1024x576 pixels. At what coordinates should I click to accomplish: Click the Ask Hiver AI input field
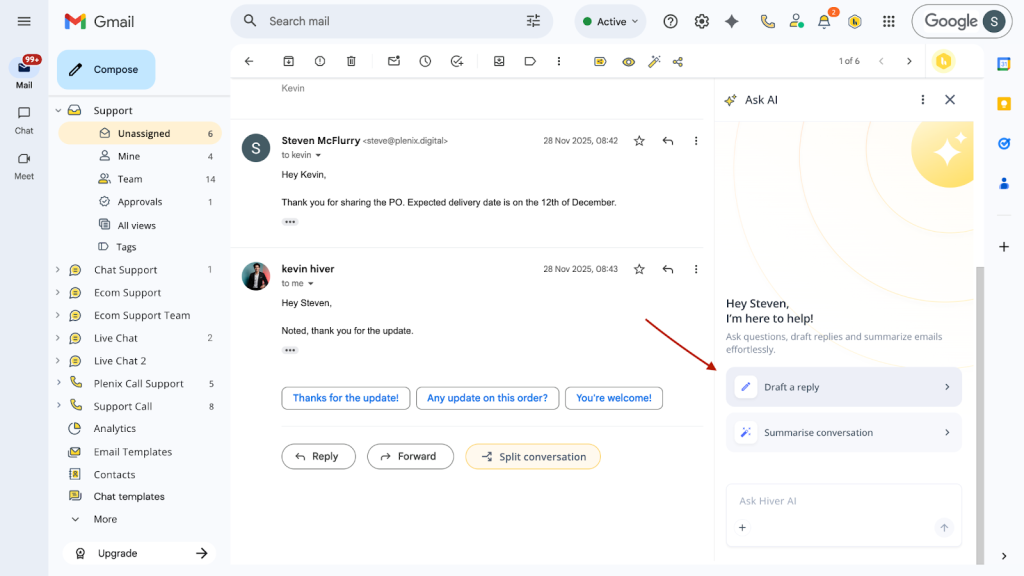coord(843,501)
